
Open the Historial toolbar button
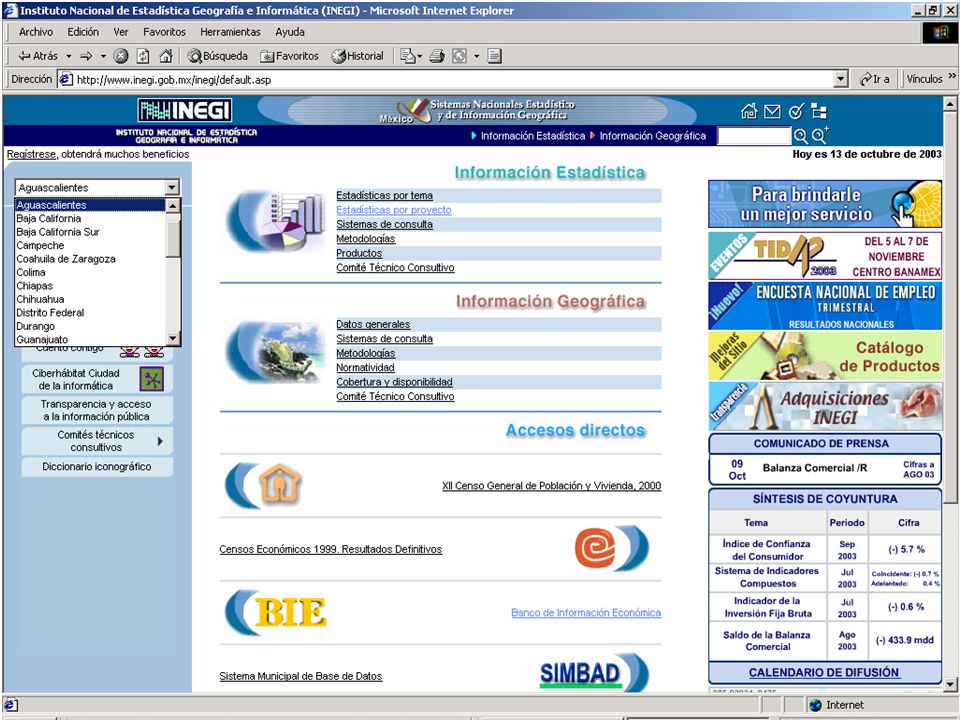point(357,56)
